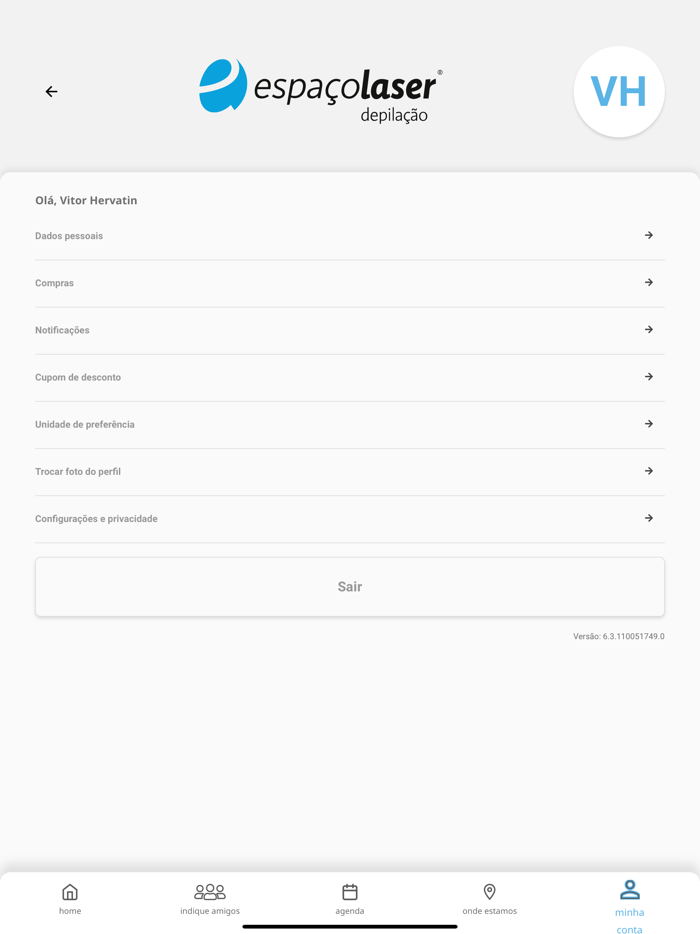700x934 pixels.
Task: Tap arrow beside Configurações e privacidade
Action: click(649, 518)
